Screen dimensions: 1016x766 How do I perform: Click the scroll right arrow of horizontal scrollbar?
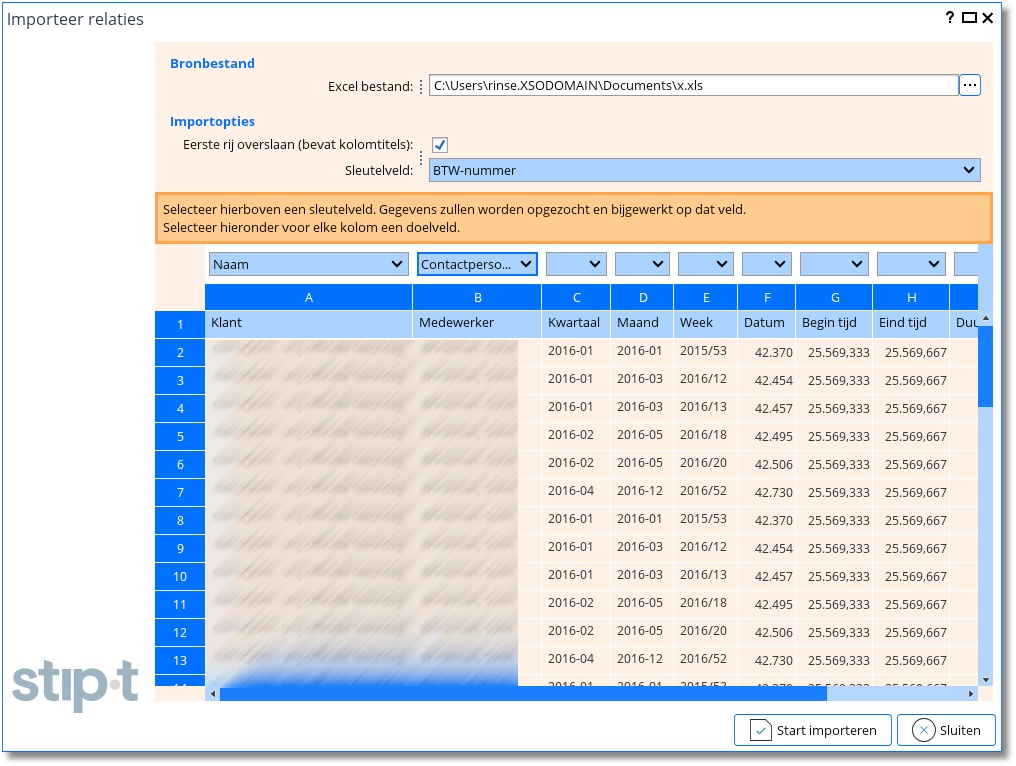click(971, 694)
